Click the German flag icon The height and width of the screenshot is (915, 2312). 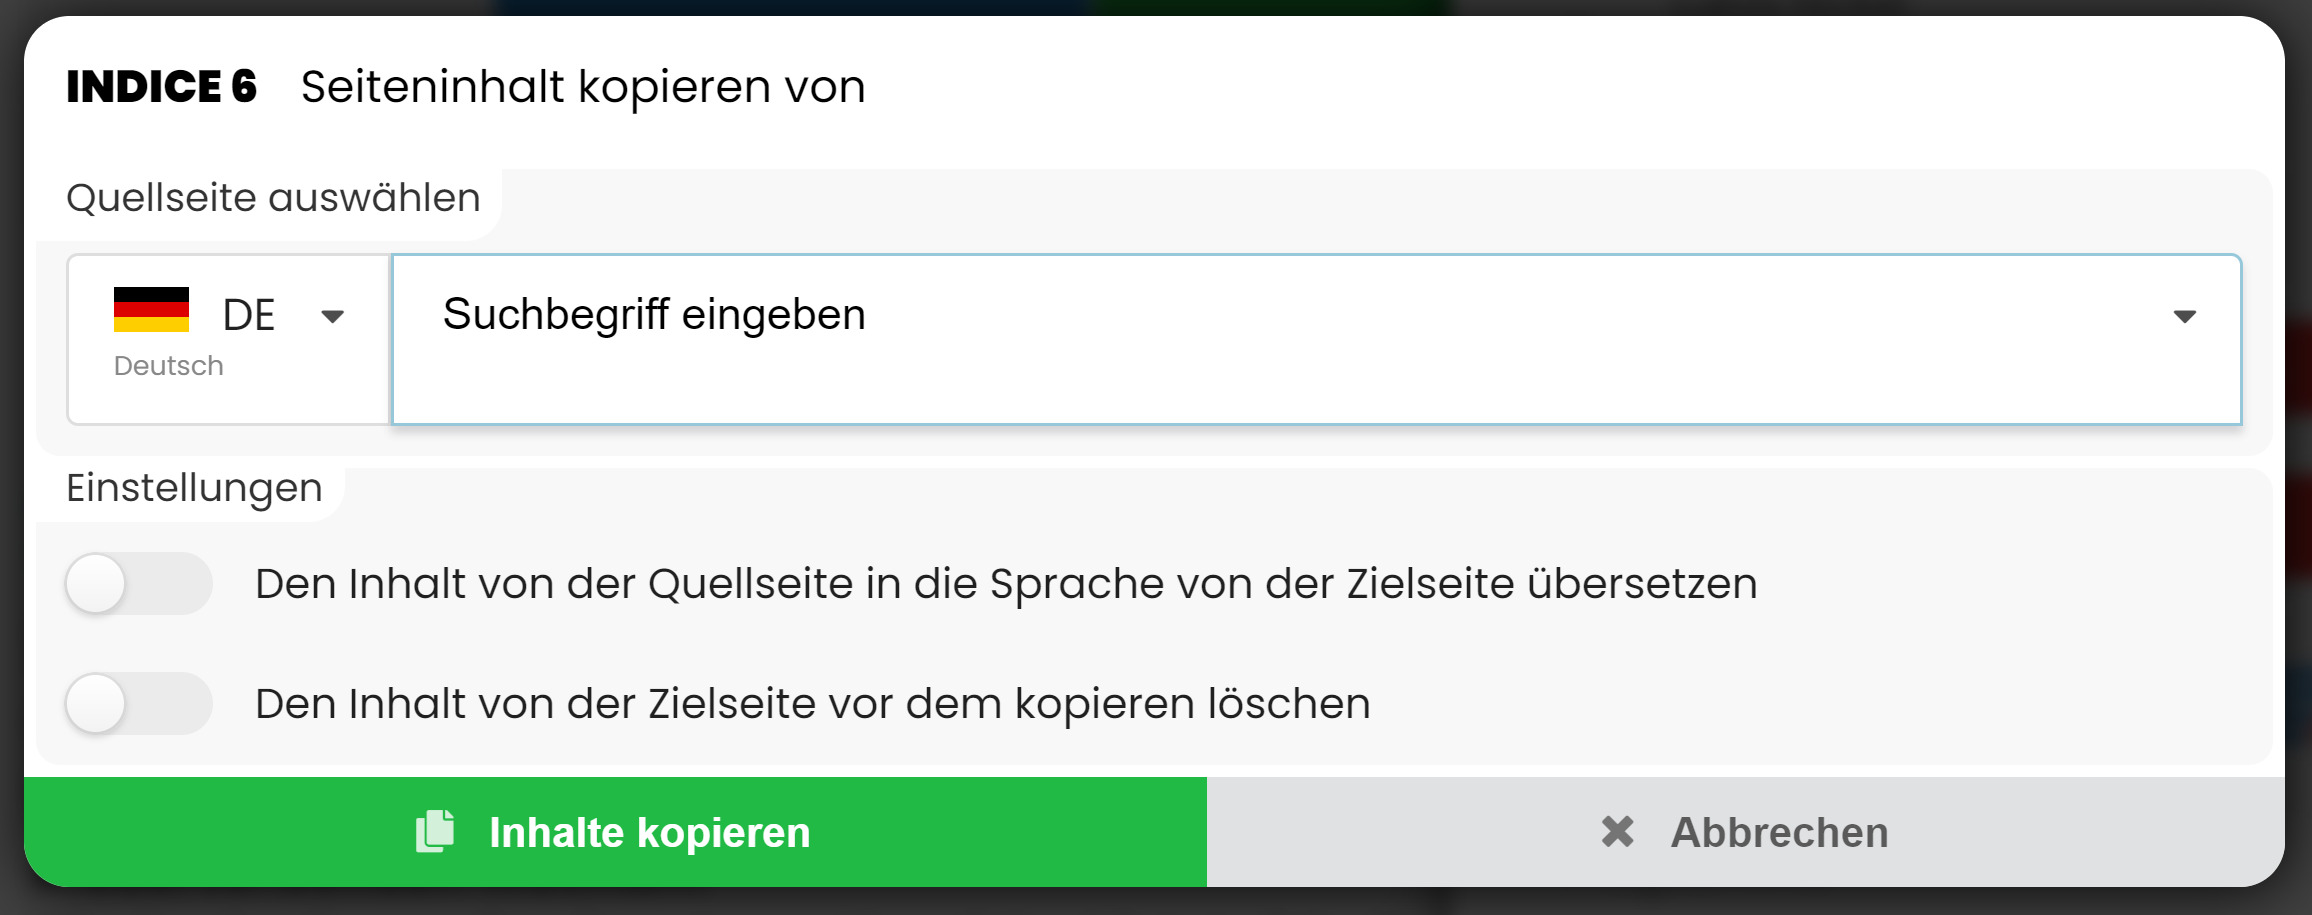(151, 310)
